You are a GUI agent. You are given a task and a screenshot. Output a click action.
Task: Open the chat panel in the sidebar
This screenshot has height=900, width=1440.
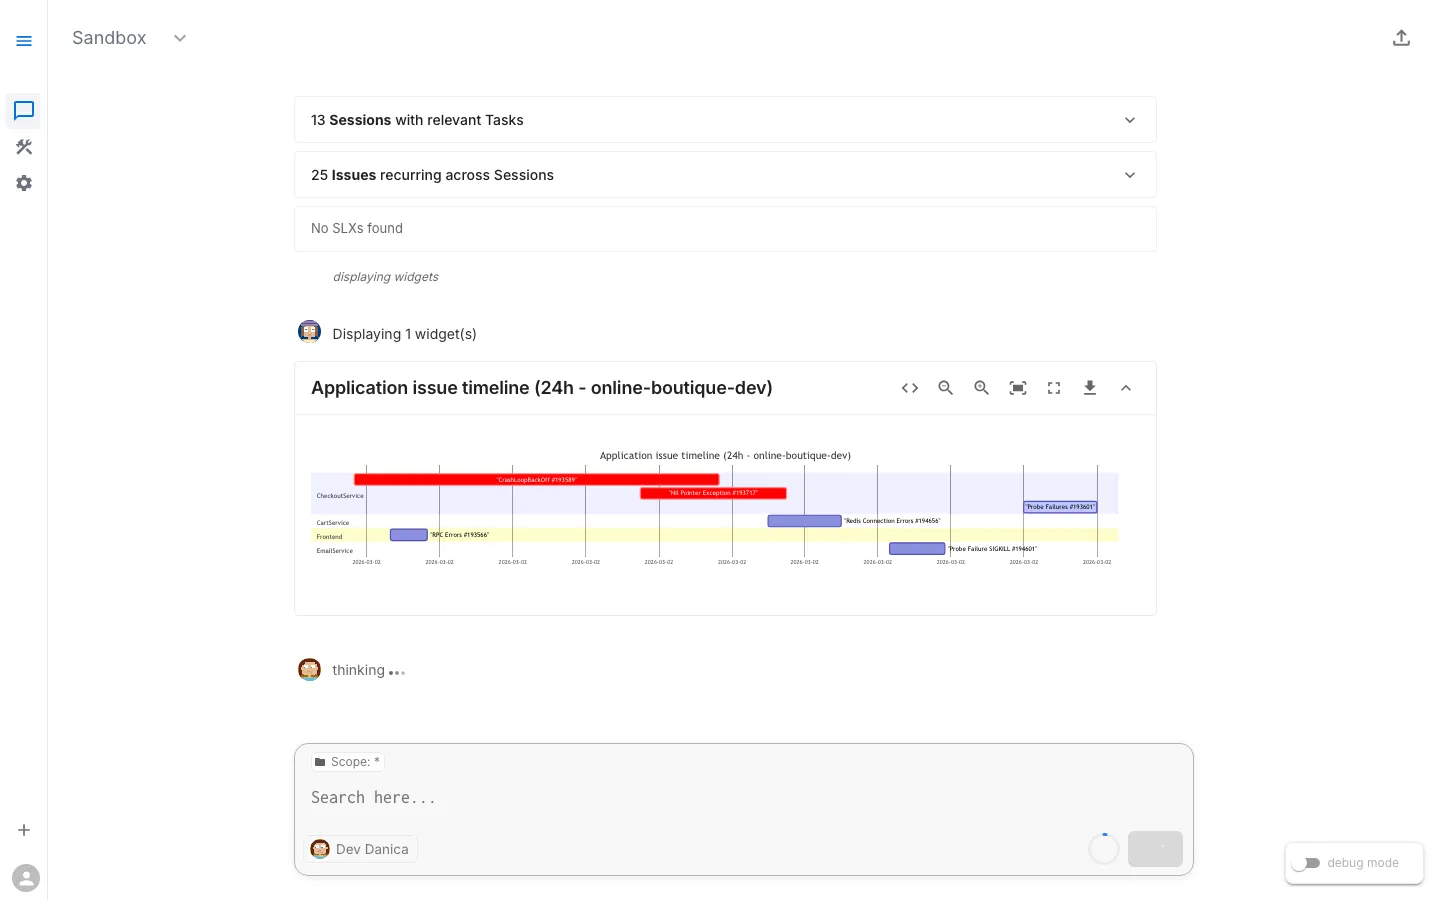(24, 111)
